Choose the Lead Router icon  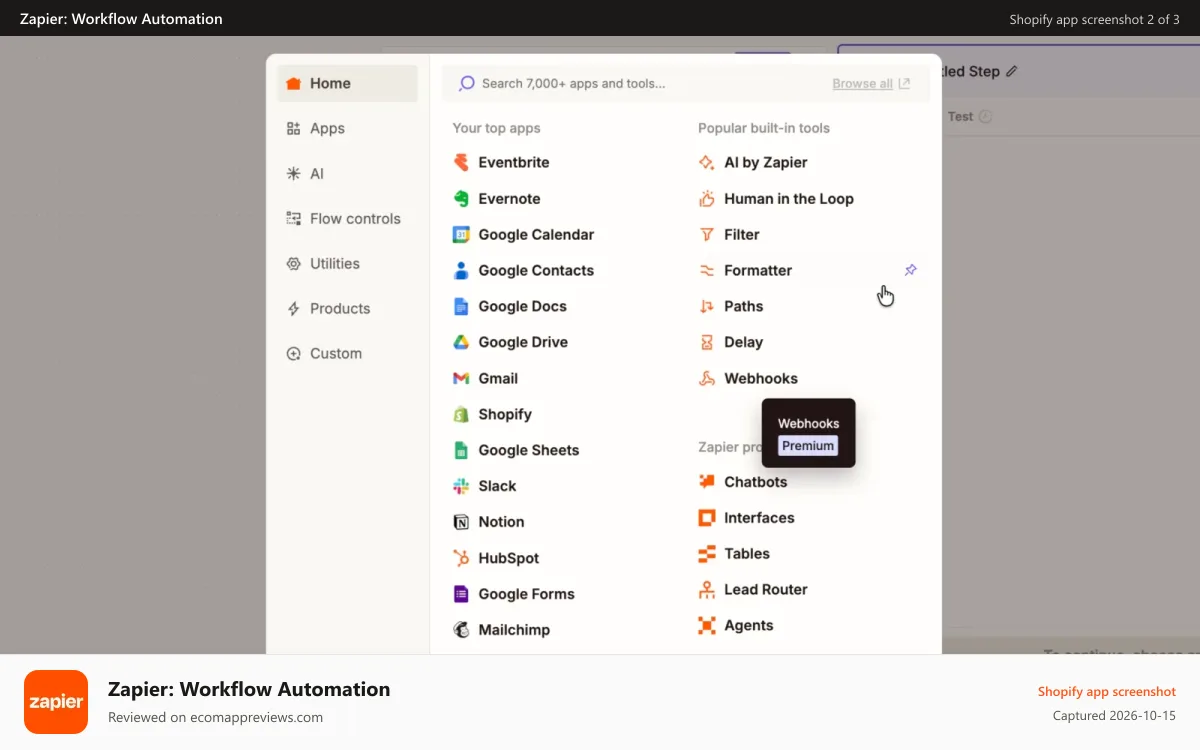[707, 590]
